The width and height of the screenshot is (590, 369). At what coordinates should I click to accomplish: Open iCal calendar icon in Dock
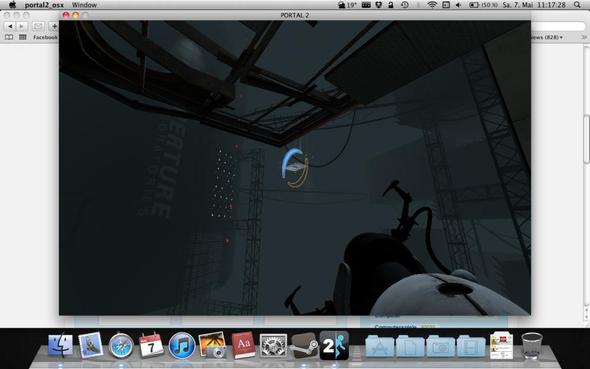151,345
